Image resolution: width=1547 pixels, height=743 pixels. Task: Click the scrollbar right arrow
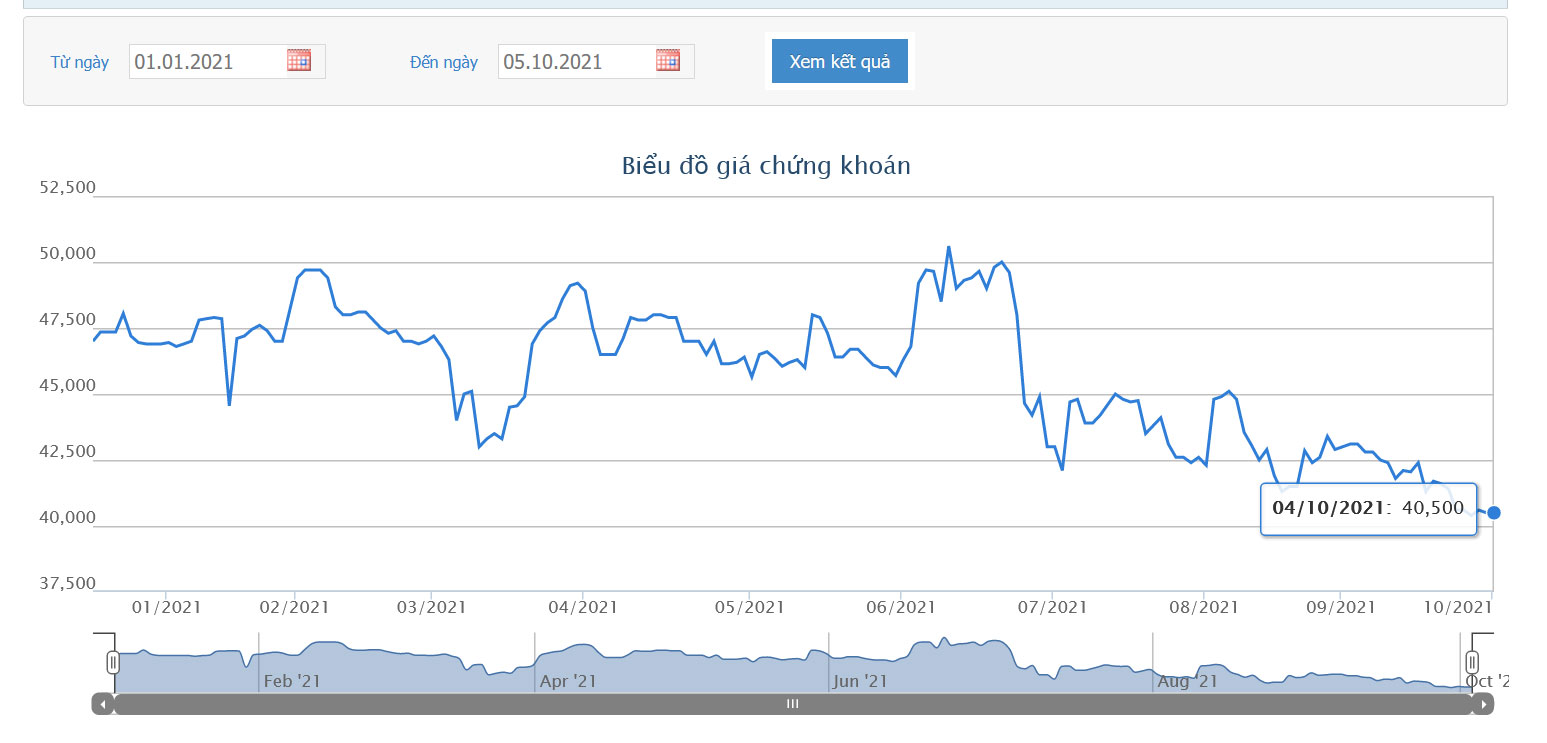point(1484,704)
